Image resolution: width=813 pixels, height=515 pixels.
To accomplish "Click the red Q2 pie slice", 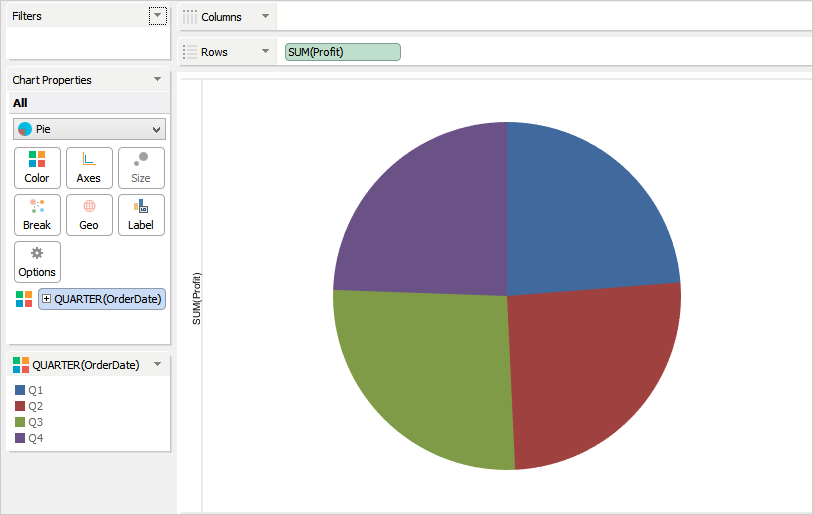I will (586, 368).
